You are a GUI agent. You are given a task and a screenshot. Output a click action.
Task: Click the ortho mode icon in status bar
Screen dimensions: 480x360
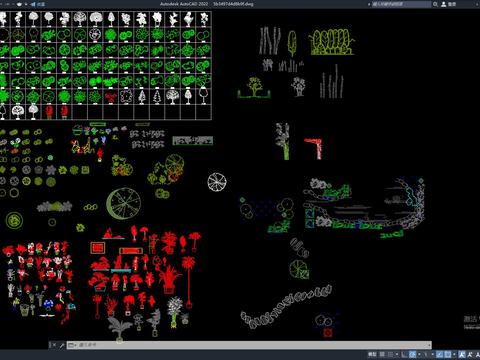[404, 354]
